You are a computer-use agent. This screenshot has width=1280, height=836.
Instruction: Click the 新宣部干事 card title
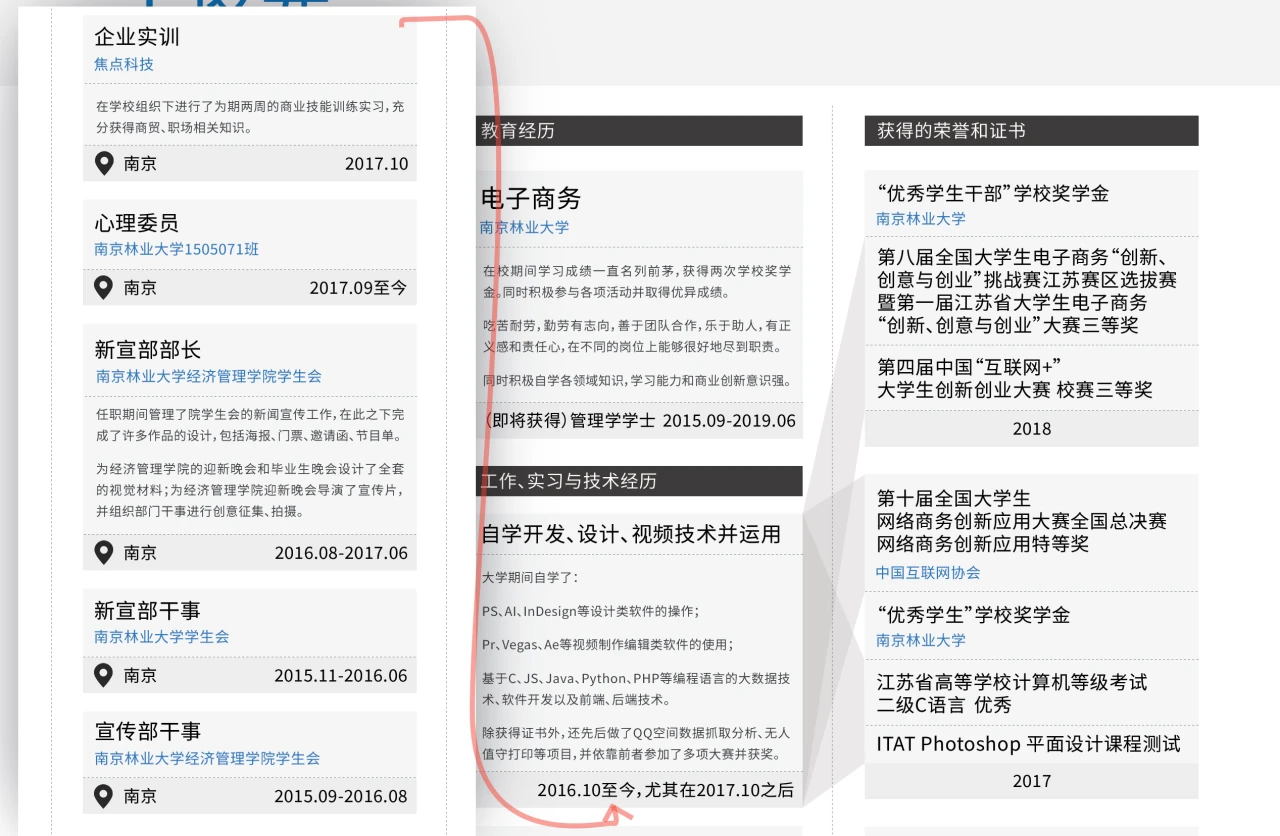coord(148,610)
